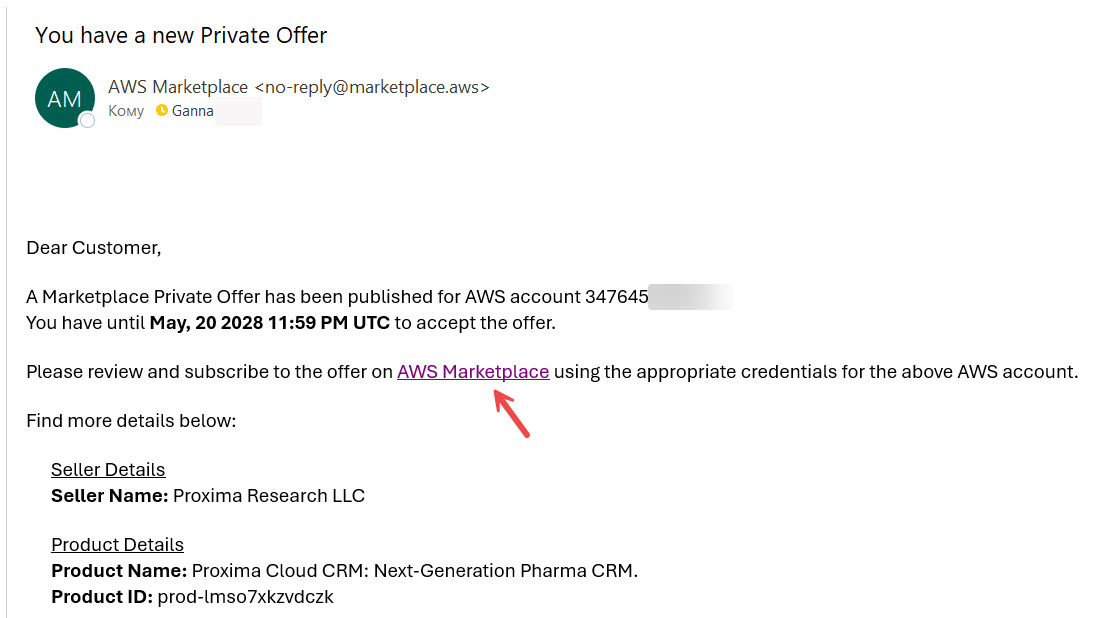1108x618 pixels.
Task: Click the email subject line
Action: tap(181, 36)
